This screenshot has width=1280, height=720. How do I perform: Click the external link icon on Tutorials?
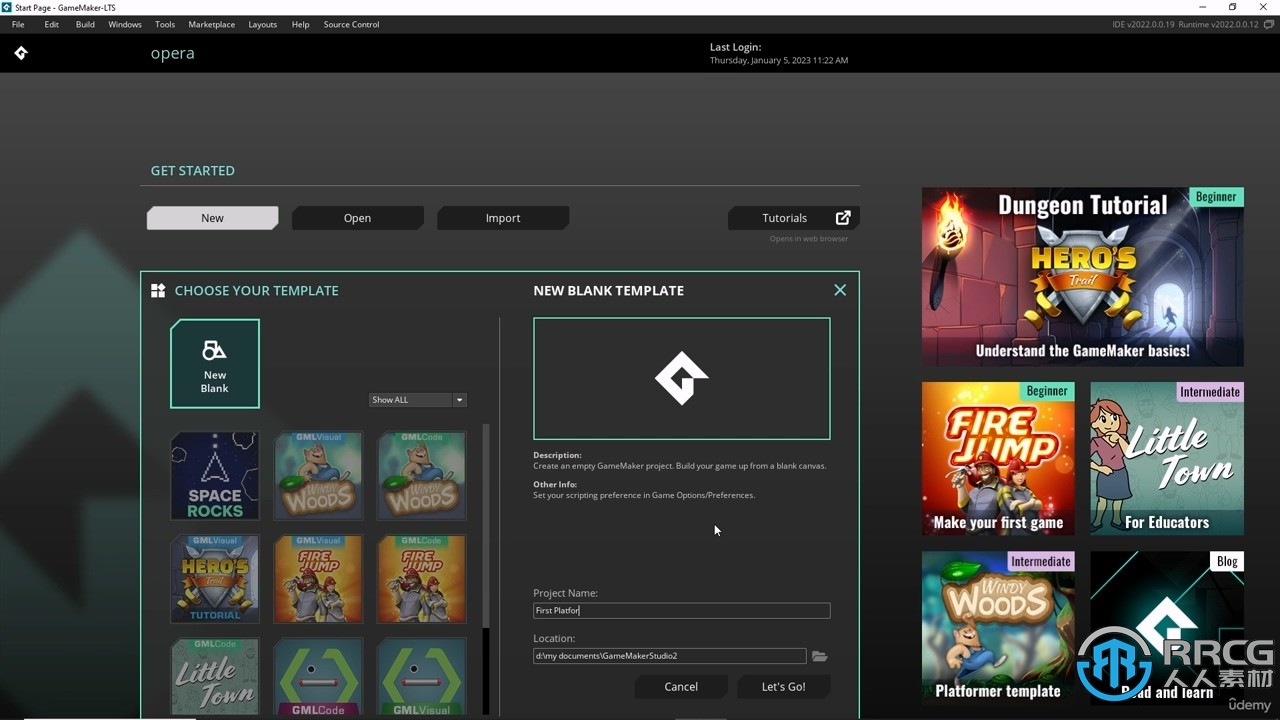click(x=843, y=218)
